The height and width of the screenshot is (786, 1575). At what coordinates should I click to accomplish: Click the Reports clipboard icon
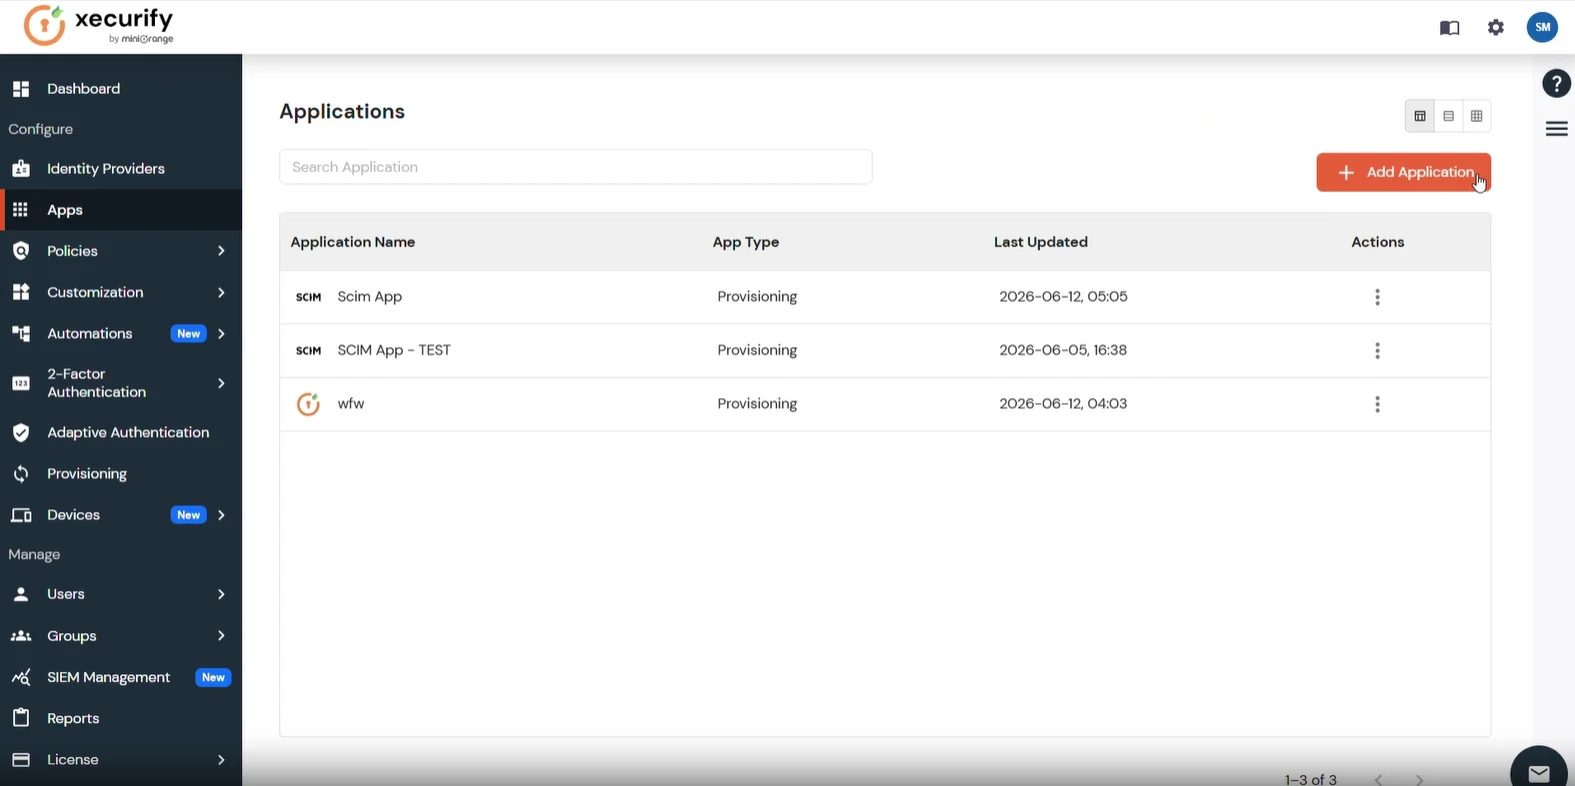(20, 718)
